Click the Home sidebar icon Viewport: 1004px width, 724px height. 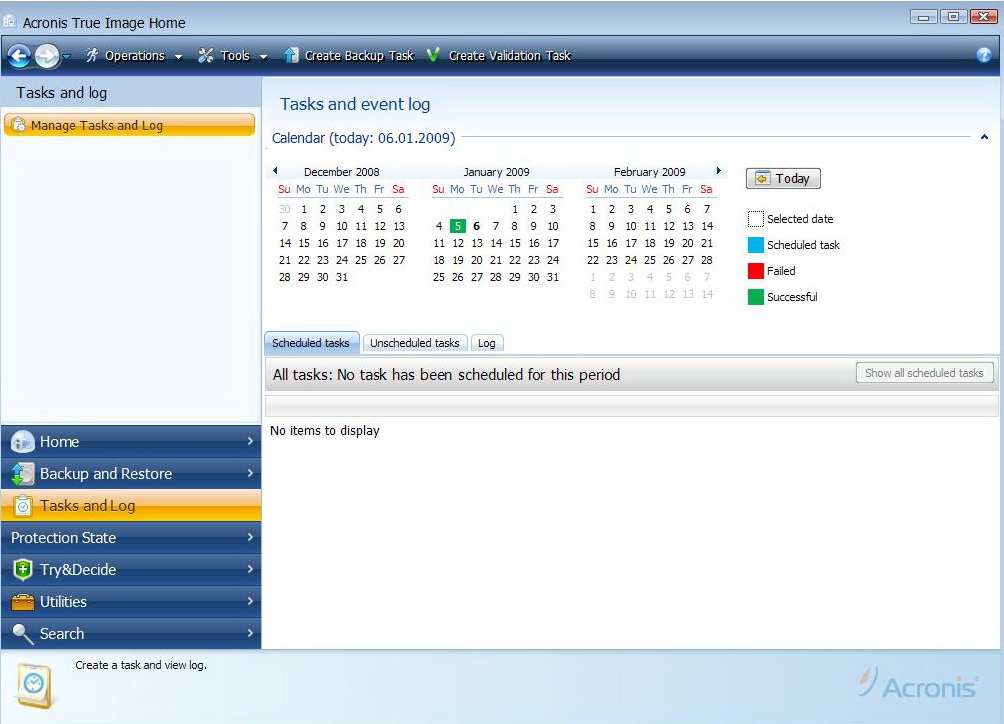coord(22,442)
